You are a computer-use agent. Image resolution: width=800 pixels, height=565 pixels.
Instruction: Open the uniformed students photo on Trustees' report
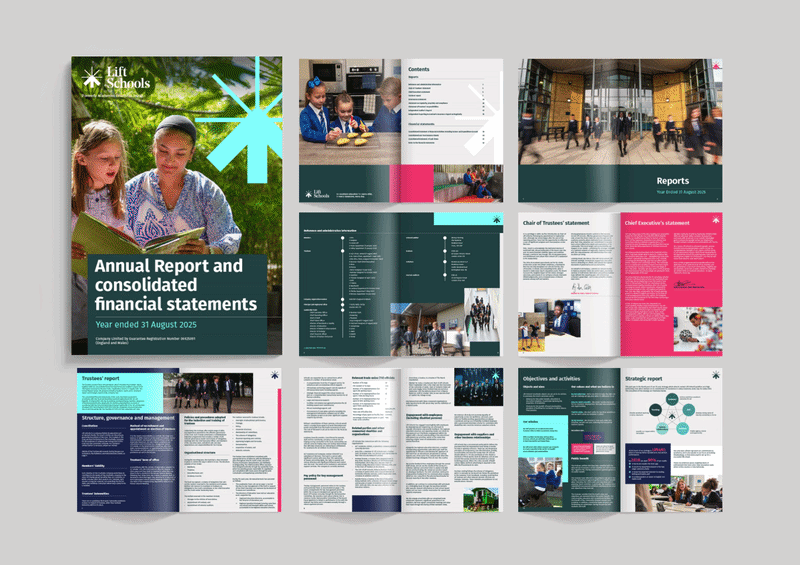(x=208, y=392)
